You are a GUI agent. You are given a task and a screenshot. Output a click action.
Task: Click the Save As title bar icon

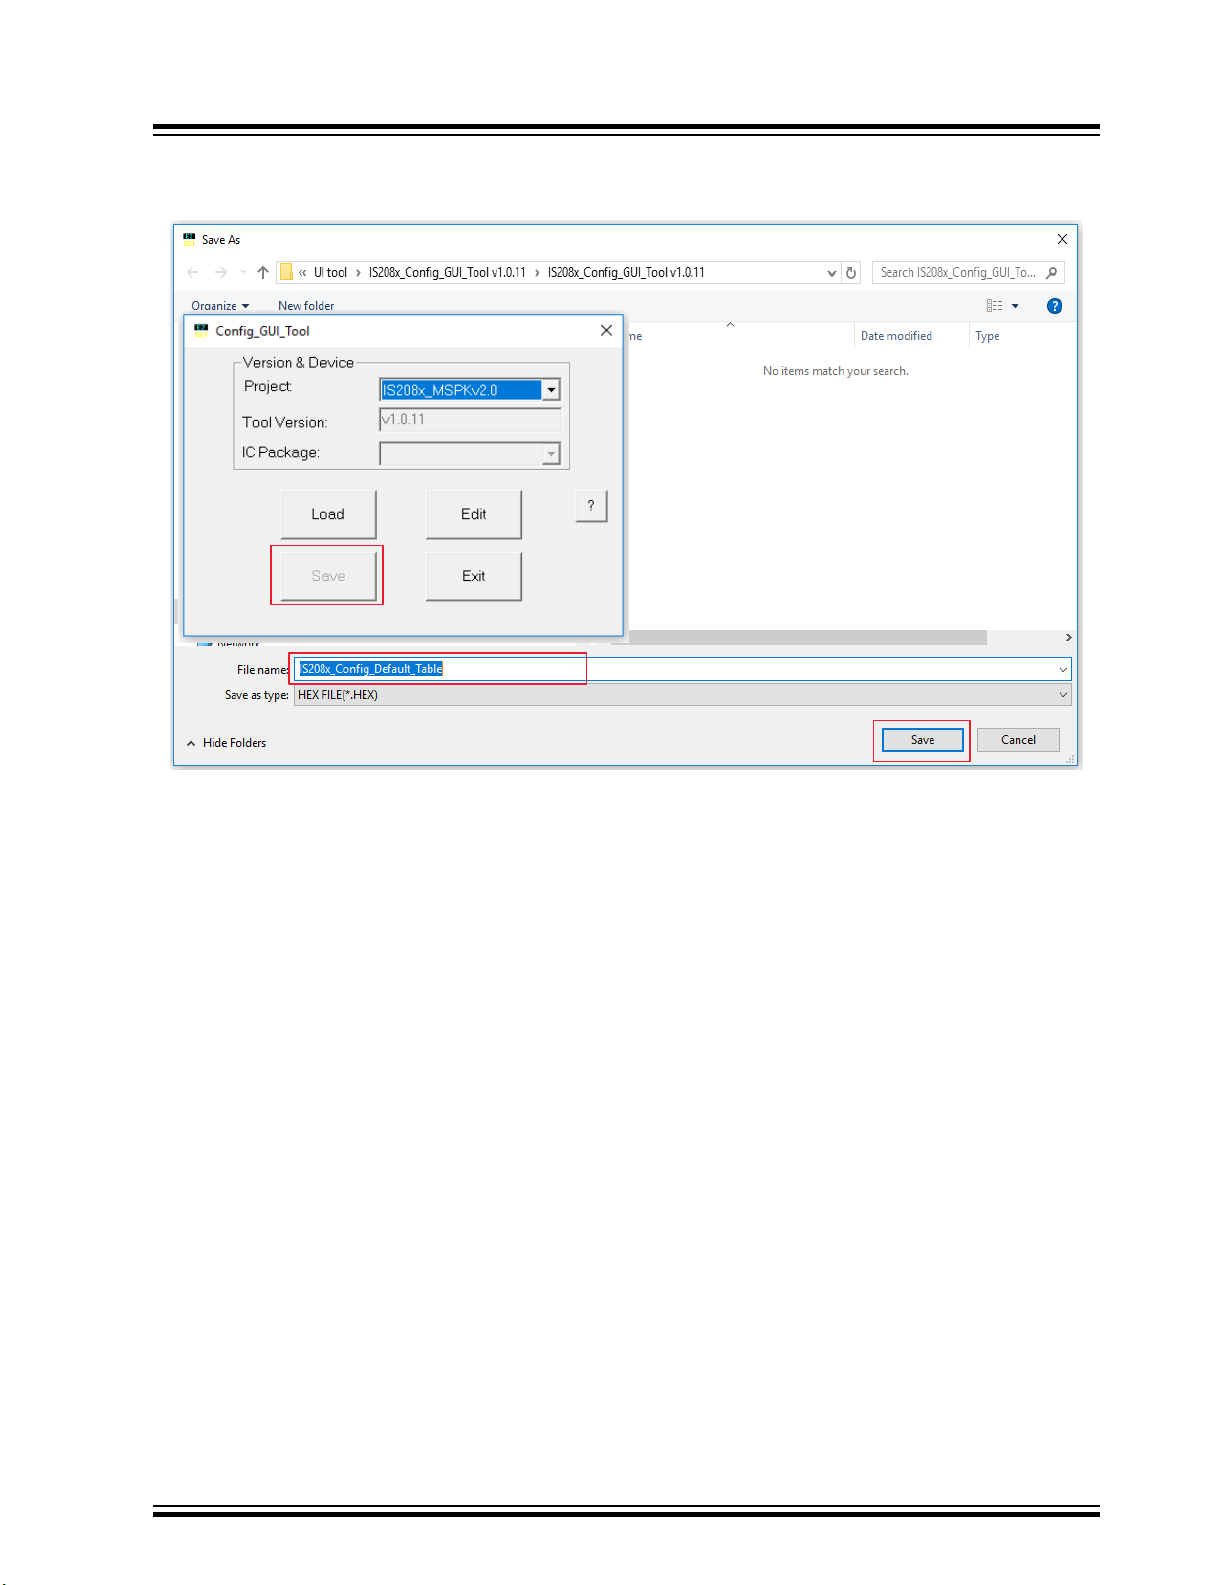pos(189,239)
